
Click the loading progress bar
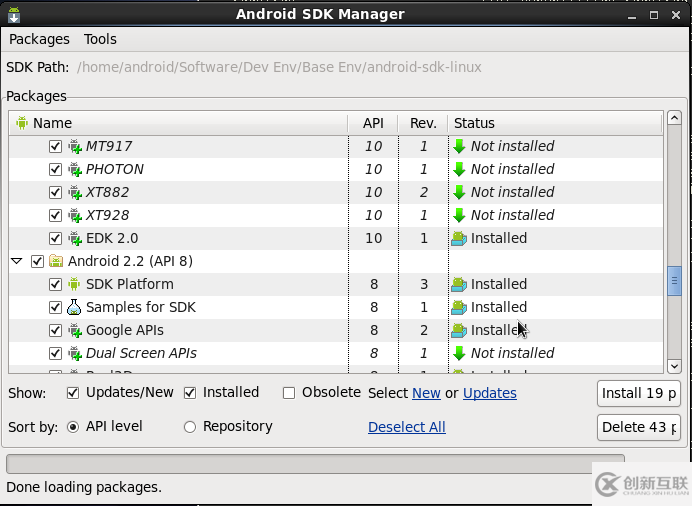click(315, 464)
